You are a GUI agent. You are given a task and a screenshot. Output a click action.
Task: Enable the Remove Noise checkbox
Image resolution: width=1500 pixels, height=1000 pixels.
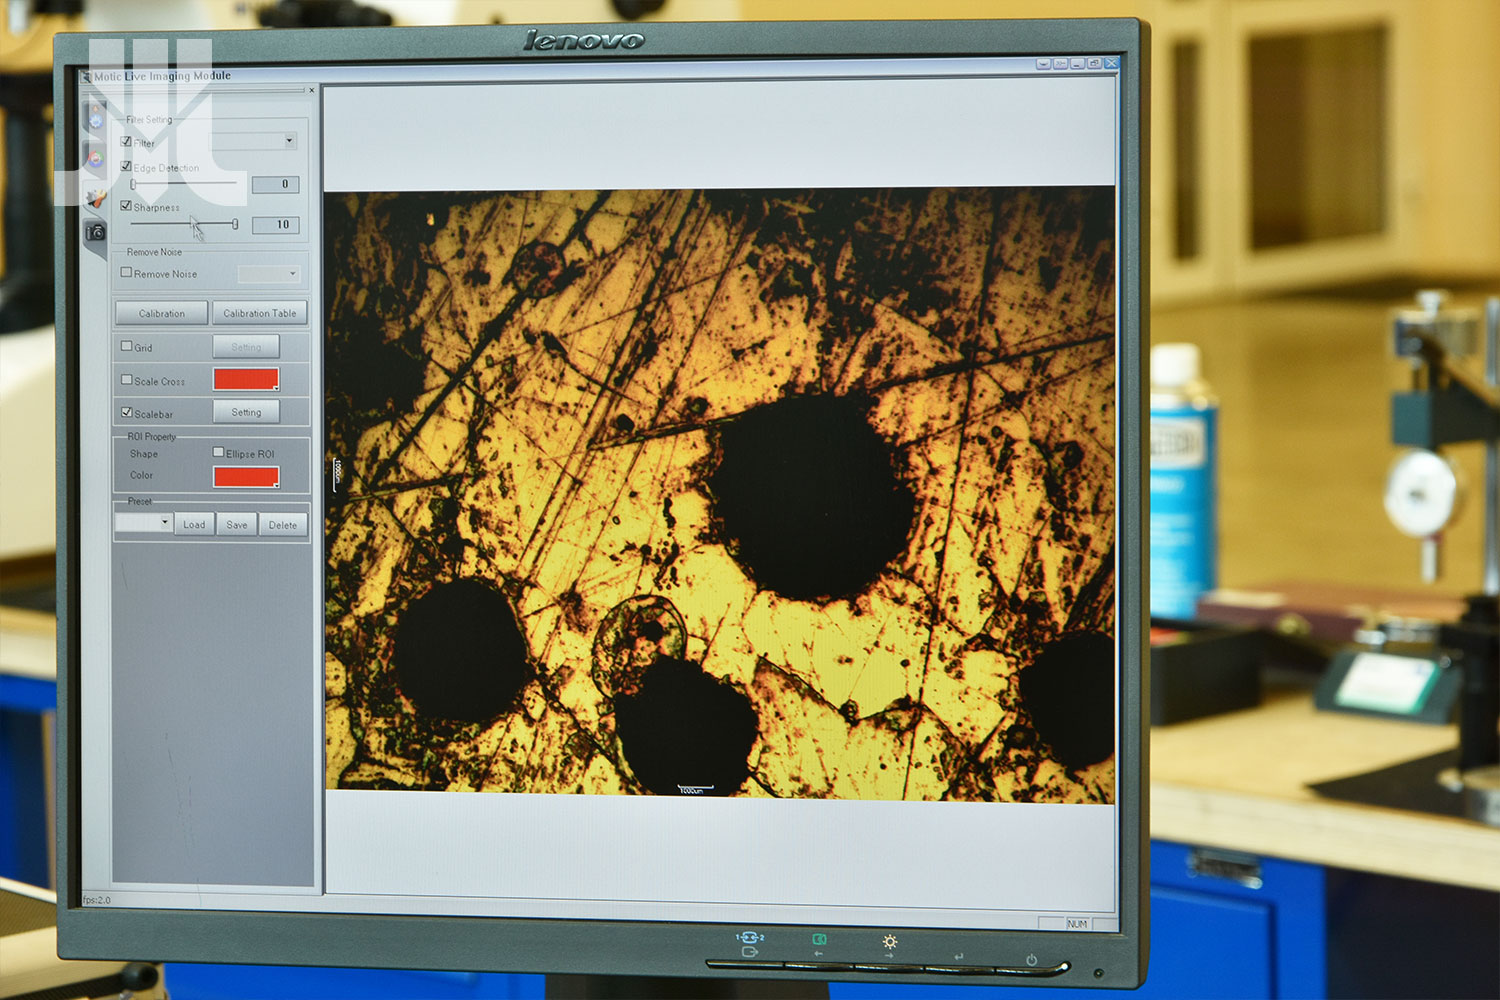point(126,272)
